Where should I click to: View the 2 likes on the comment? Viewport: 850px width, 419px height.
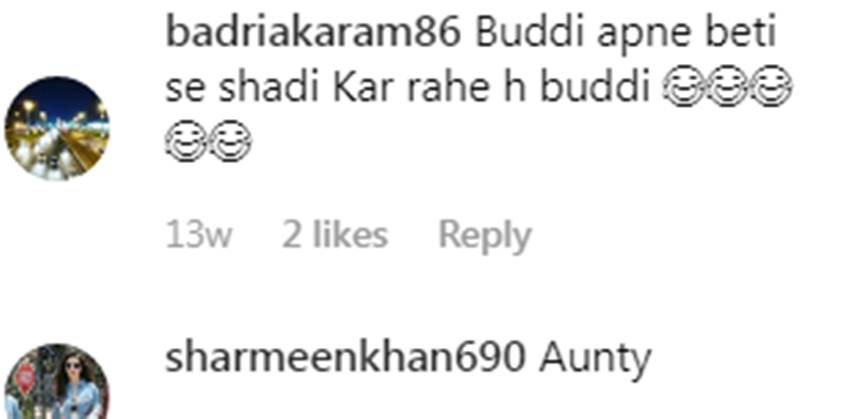click(x=335, y=235)
